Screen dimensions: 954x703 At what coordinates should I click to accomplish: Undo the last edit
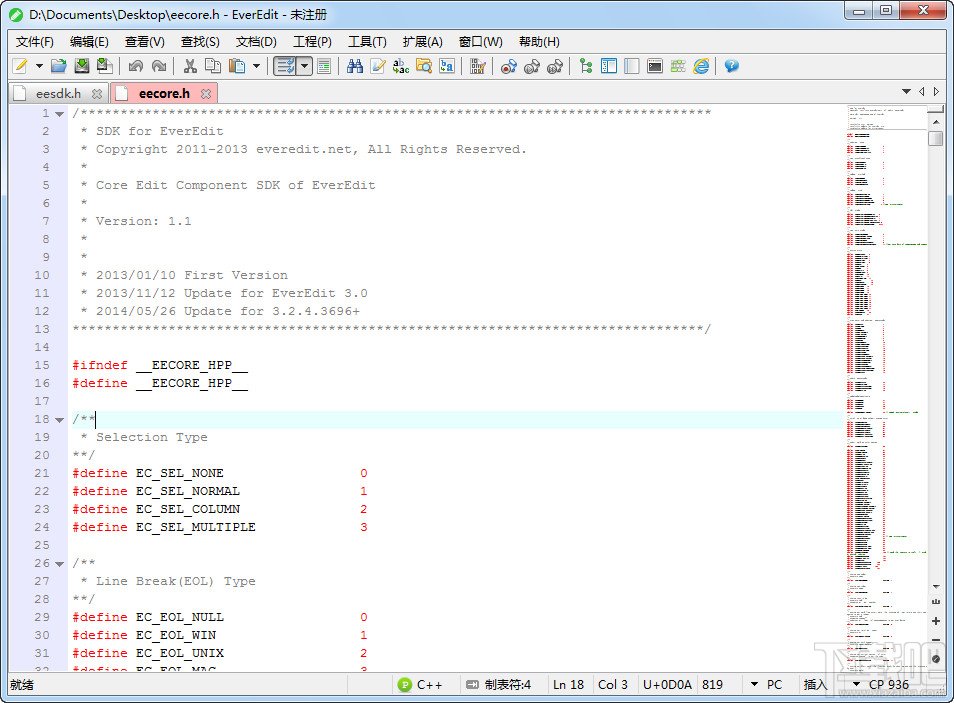tap(136, 66)
